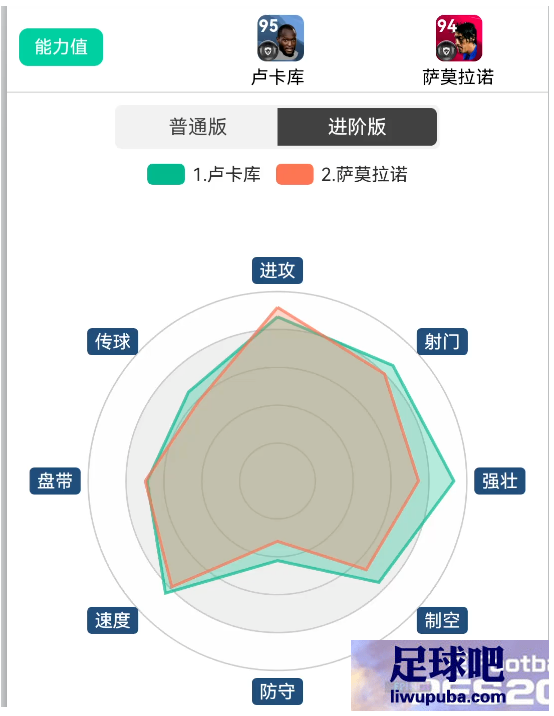554x716 pixels.
Task: Click the 1.卢卡库 legend label
Action: tap(227, 174)
